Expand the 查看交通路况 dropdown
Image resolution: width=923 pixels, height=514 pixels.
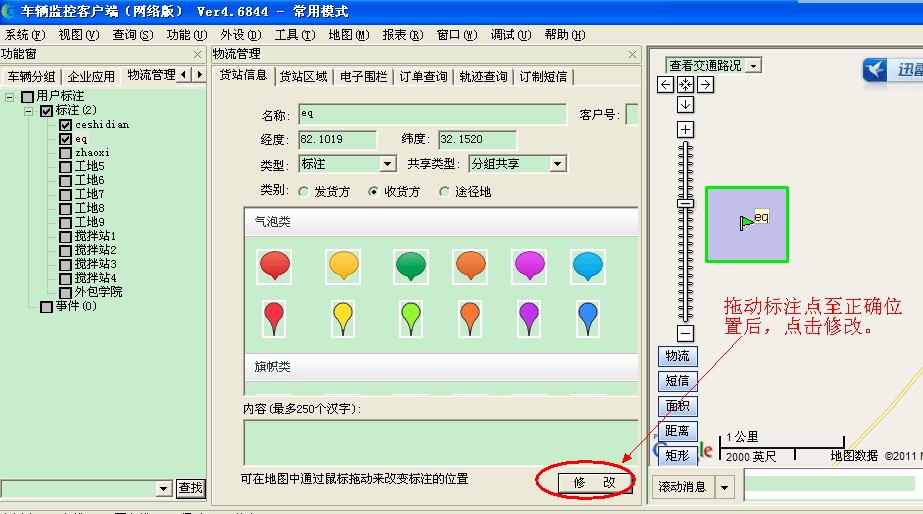752,65
